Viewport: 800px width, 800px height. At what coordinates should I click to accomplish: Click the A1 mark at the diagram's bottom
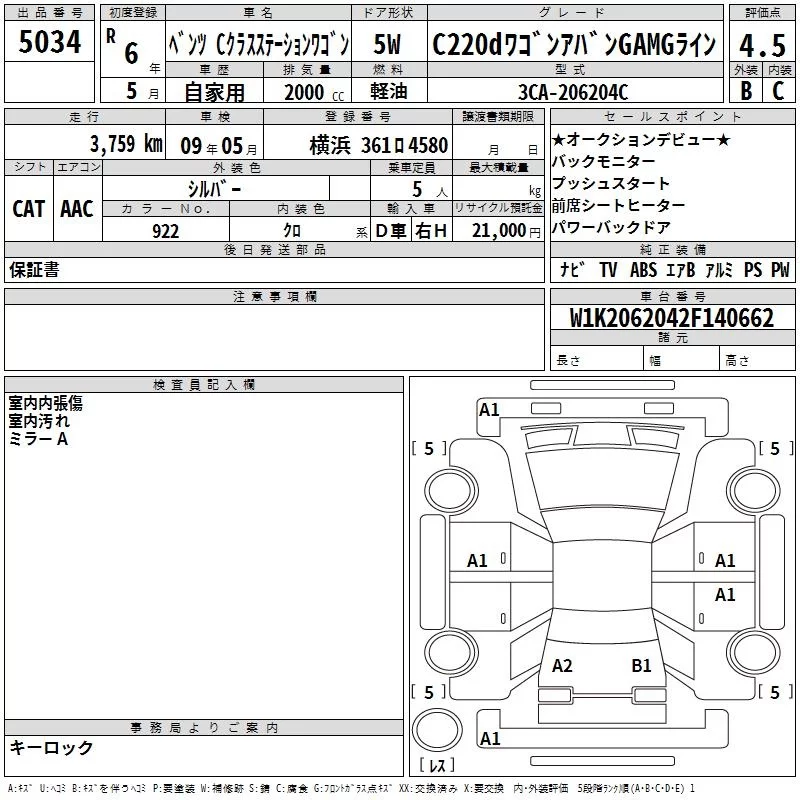[x=490, y=739]
